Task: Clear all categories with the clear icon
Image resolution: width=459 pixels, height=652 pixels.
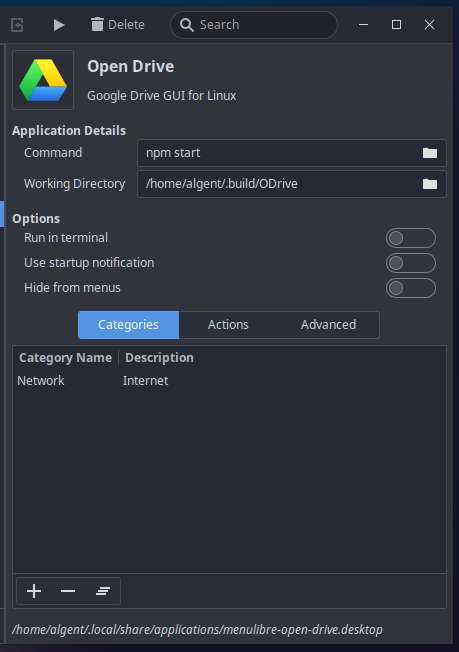Action: 103,591
